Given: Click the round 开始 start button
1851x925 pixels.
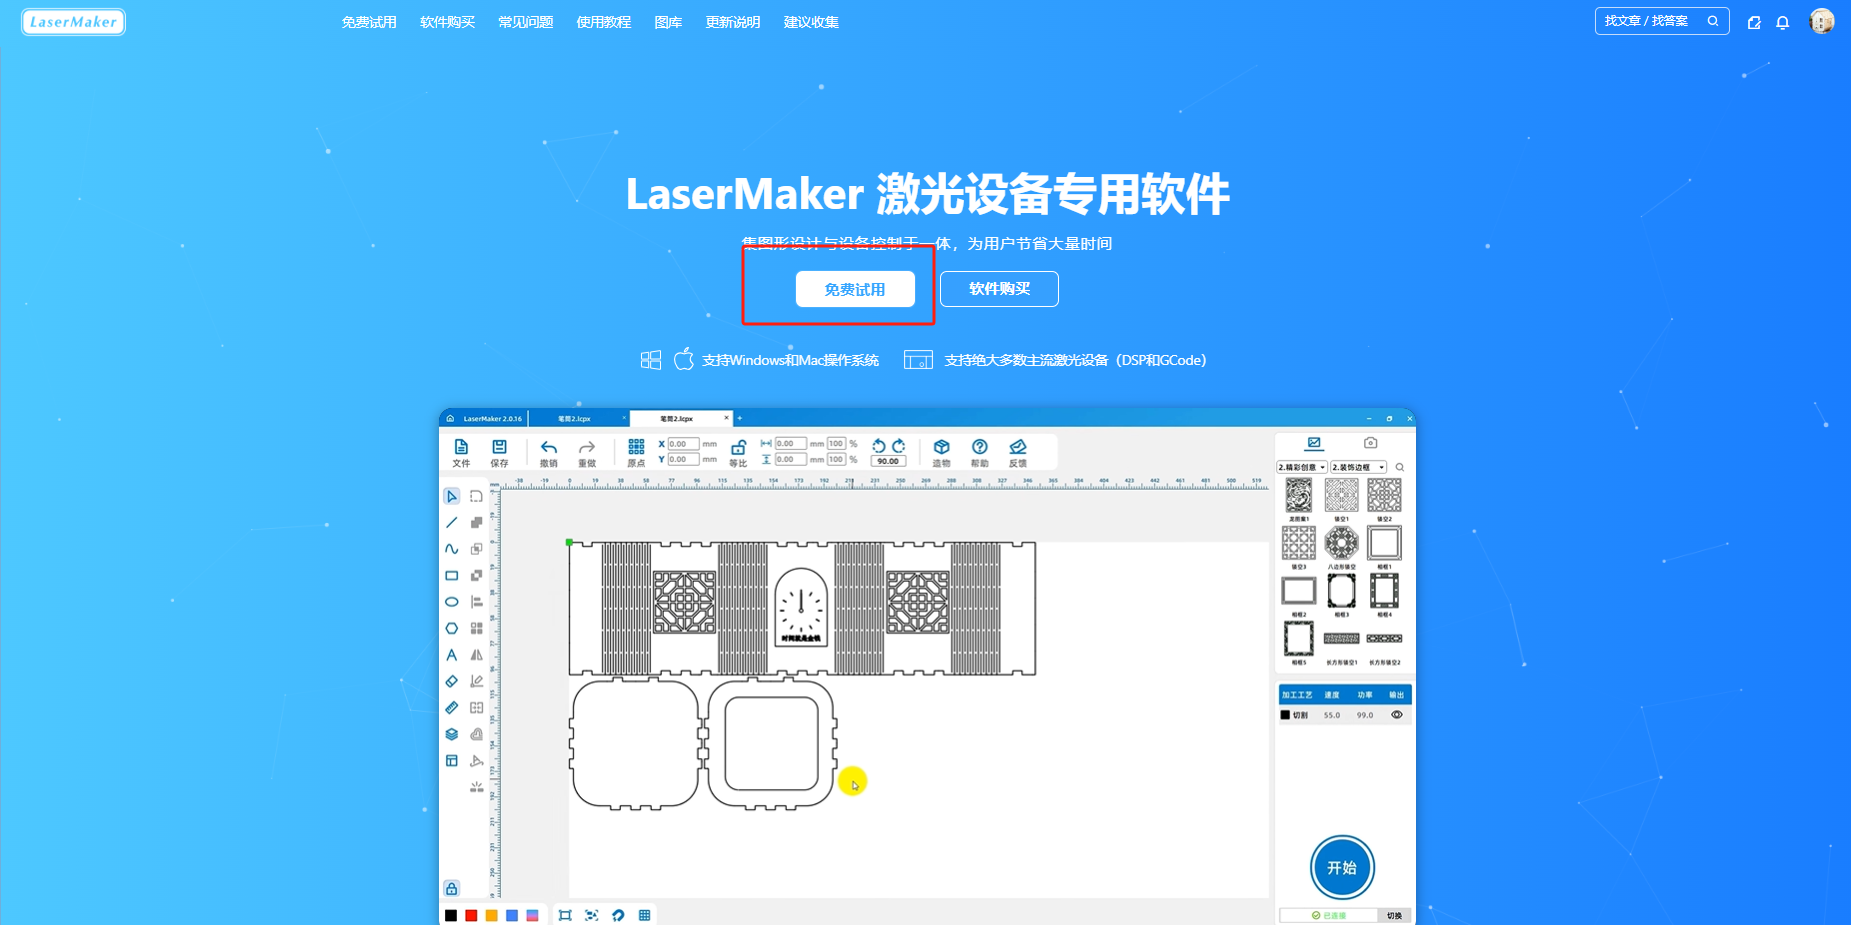Looking at the screenshot, I should (1342, 867).
